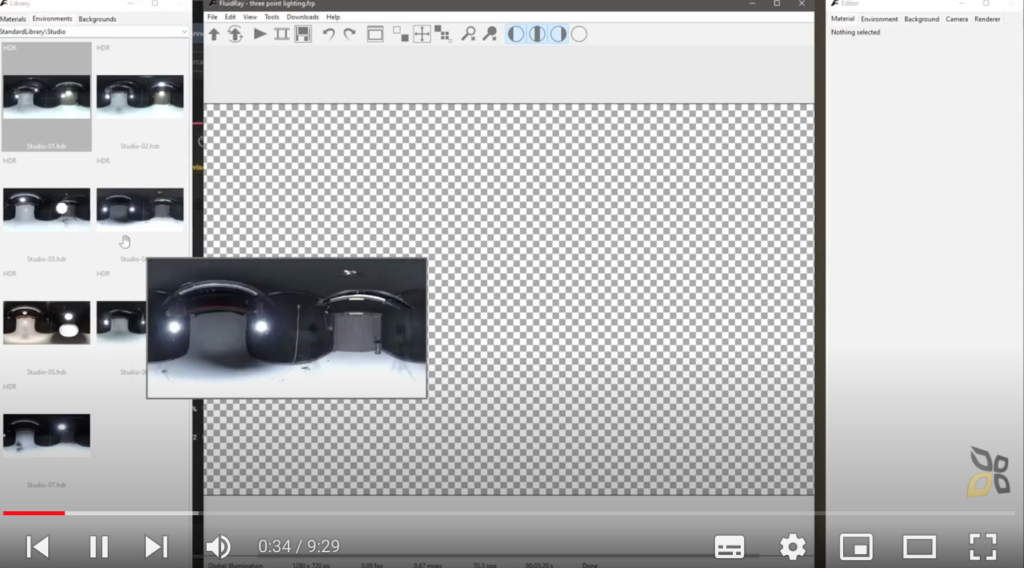Click the second filled magnifier icon

click(490, 34)
